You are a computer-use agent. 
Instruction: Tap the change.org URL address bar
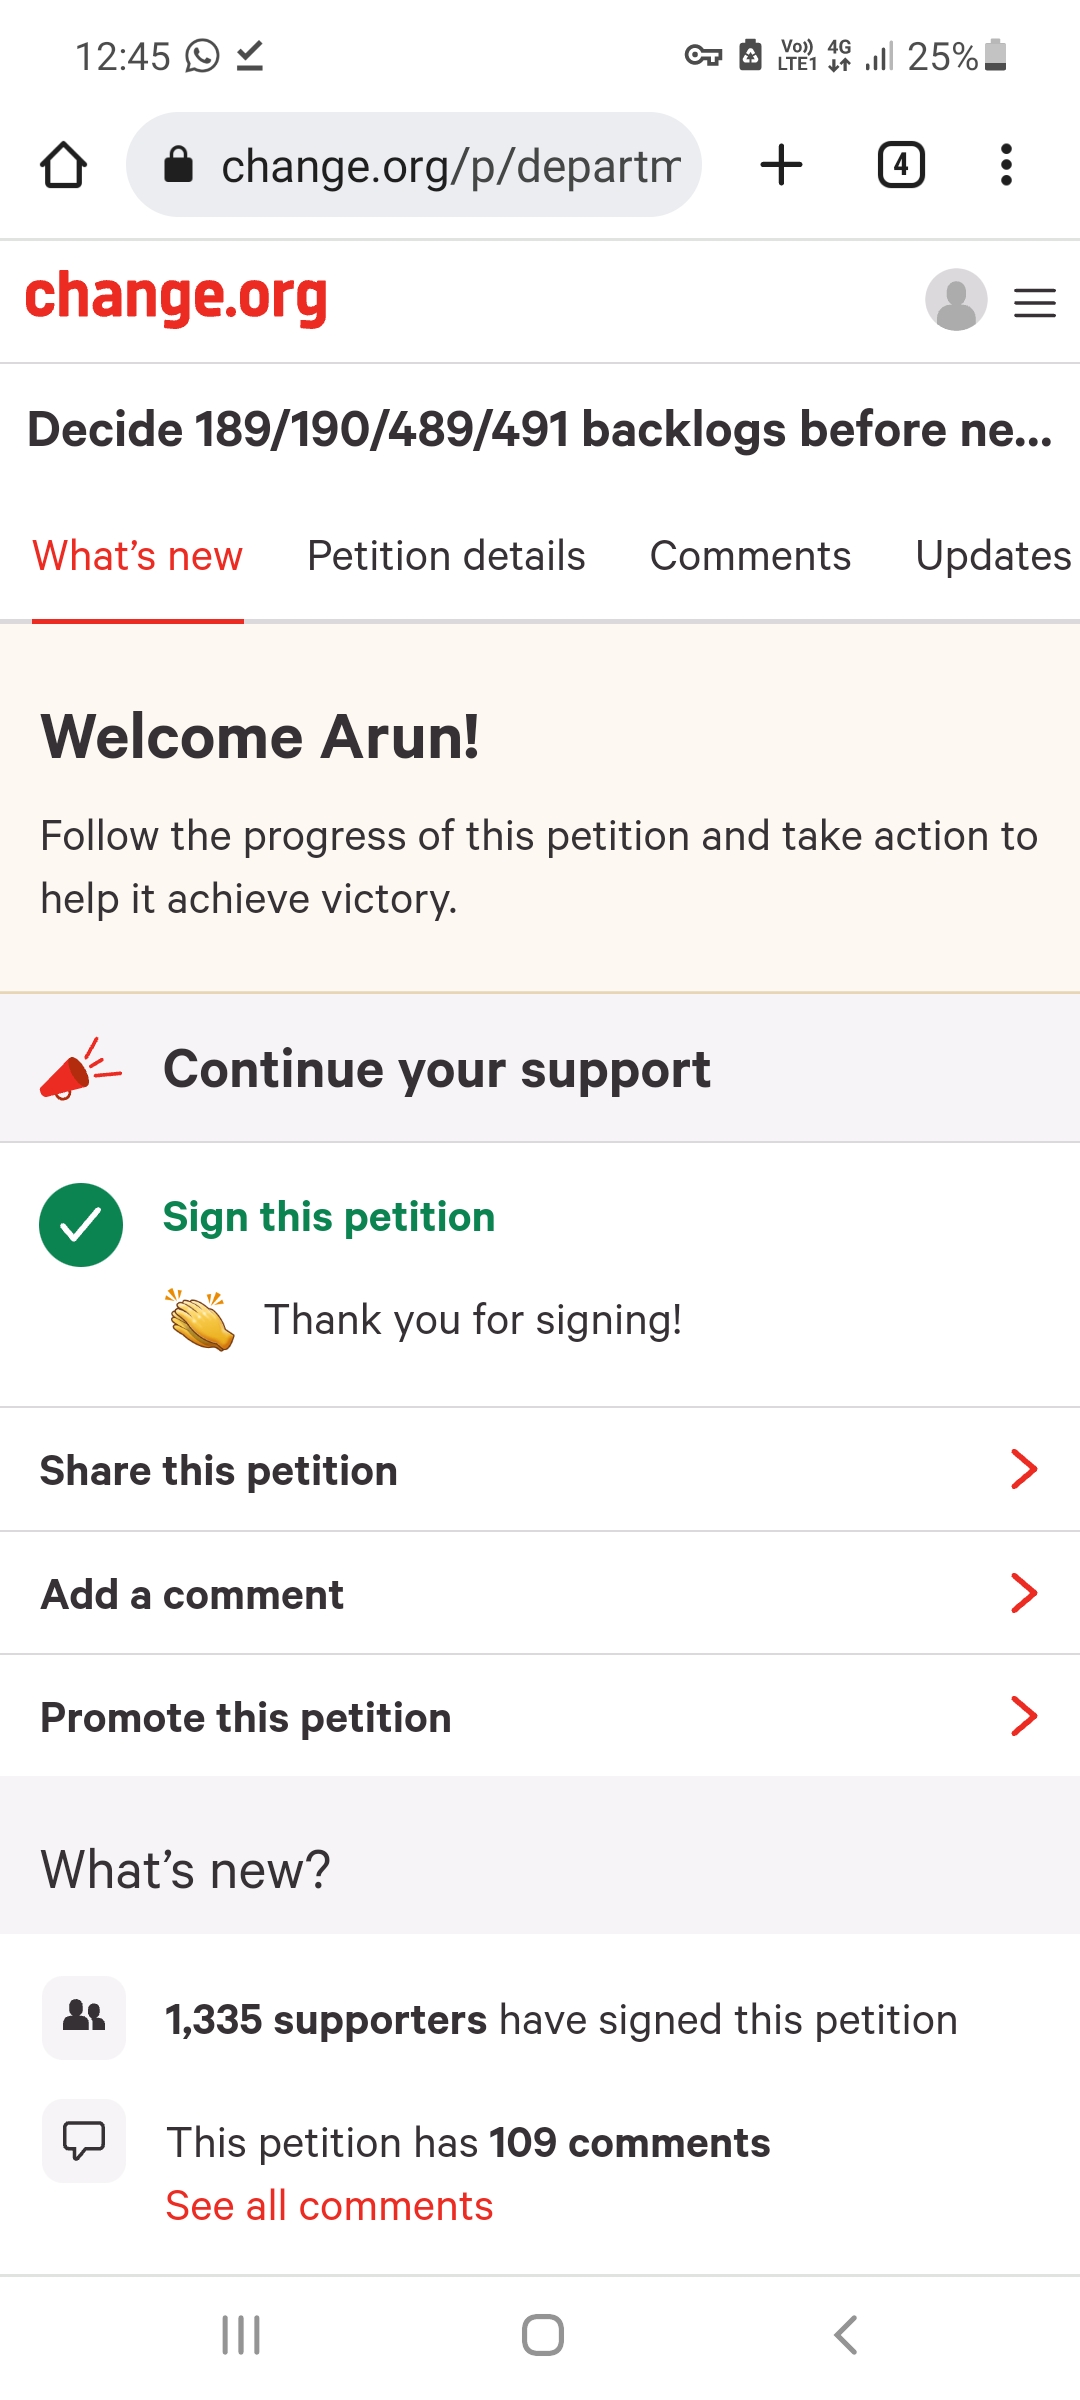[x=414, y=165]
